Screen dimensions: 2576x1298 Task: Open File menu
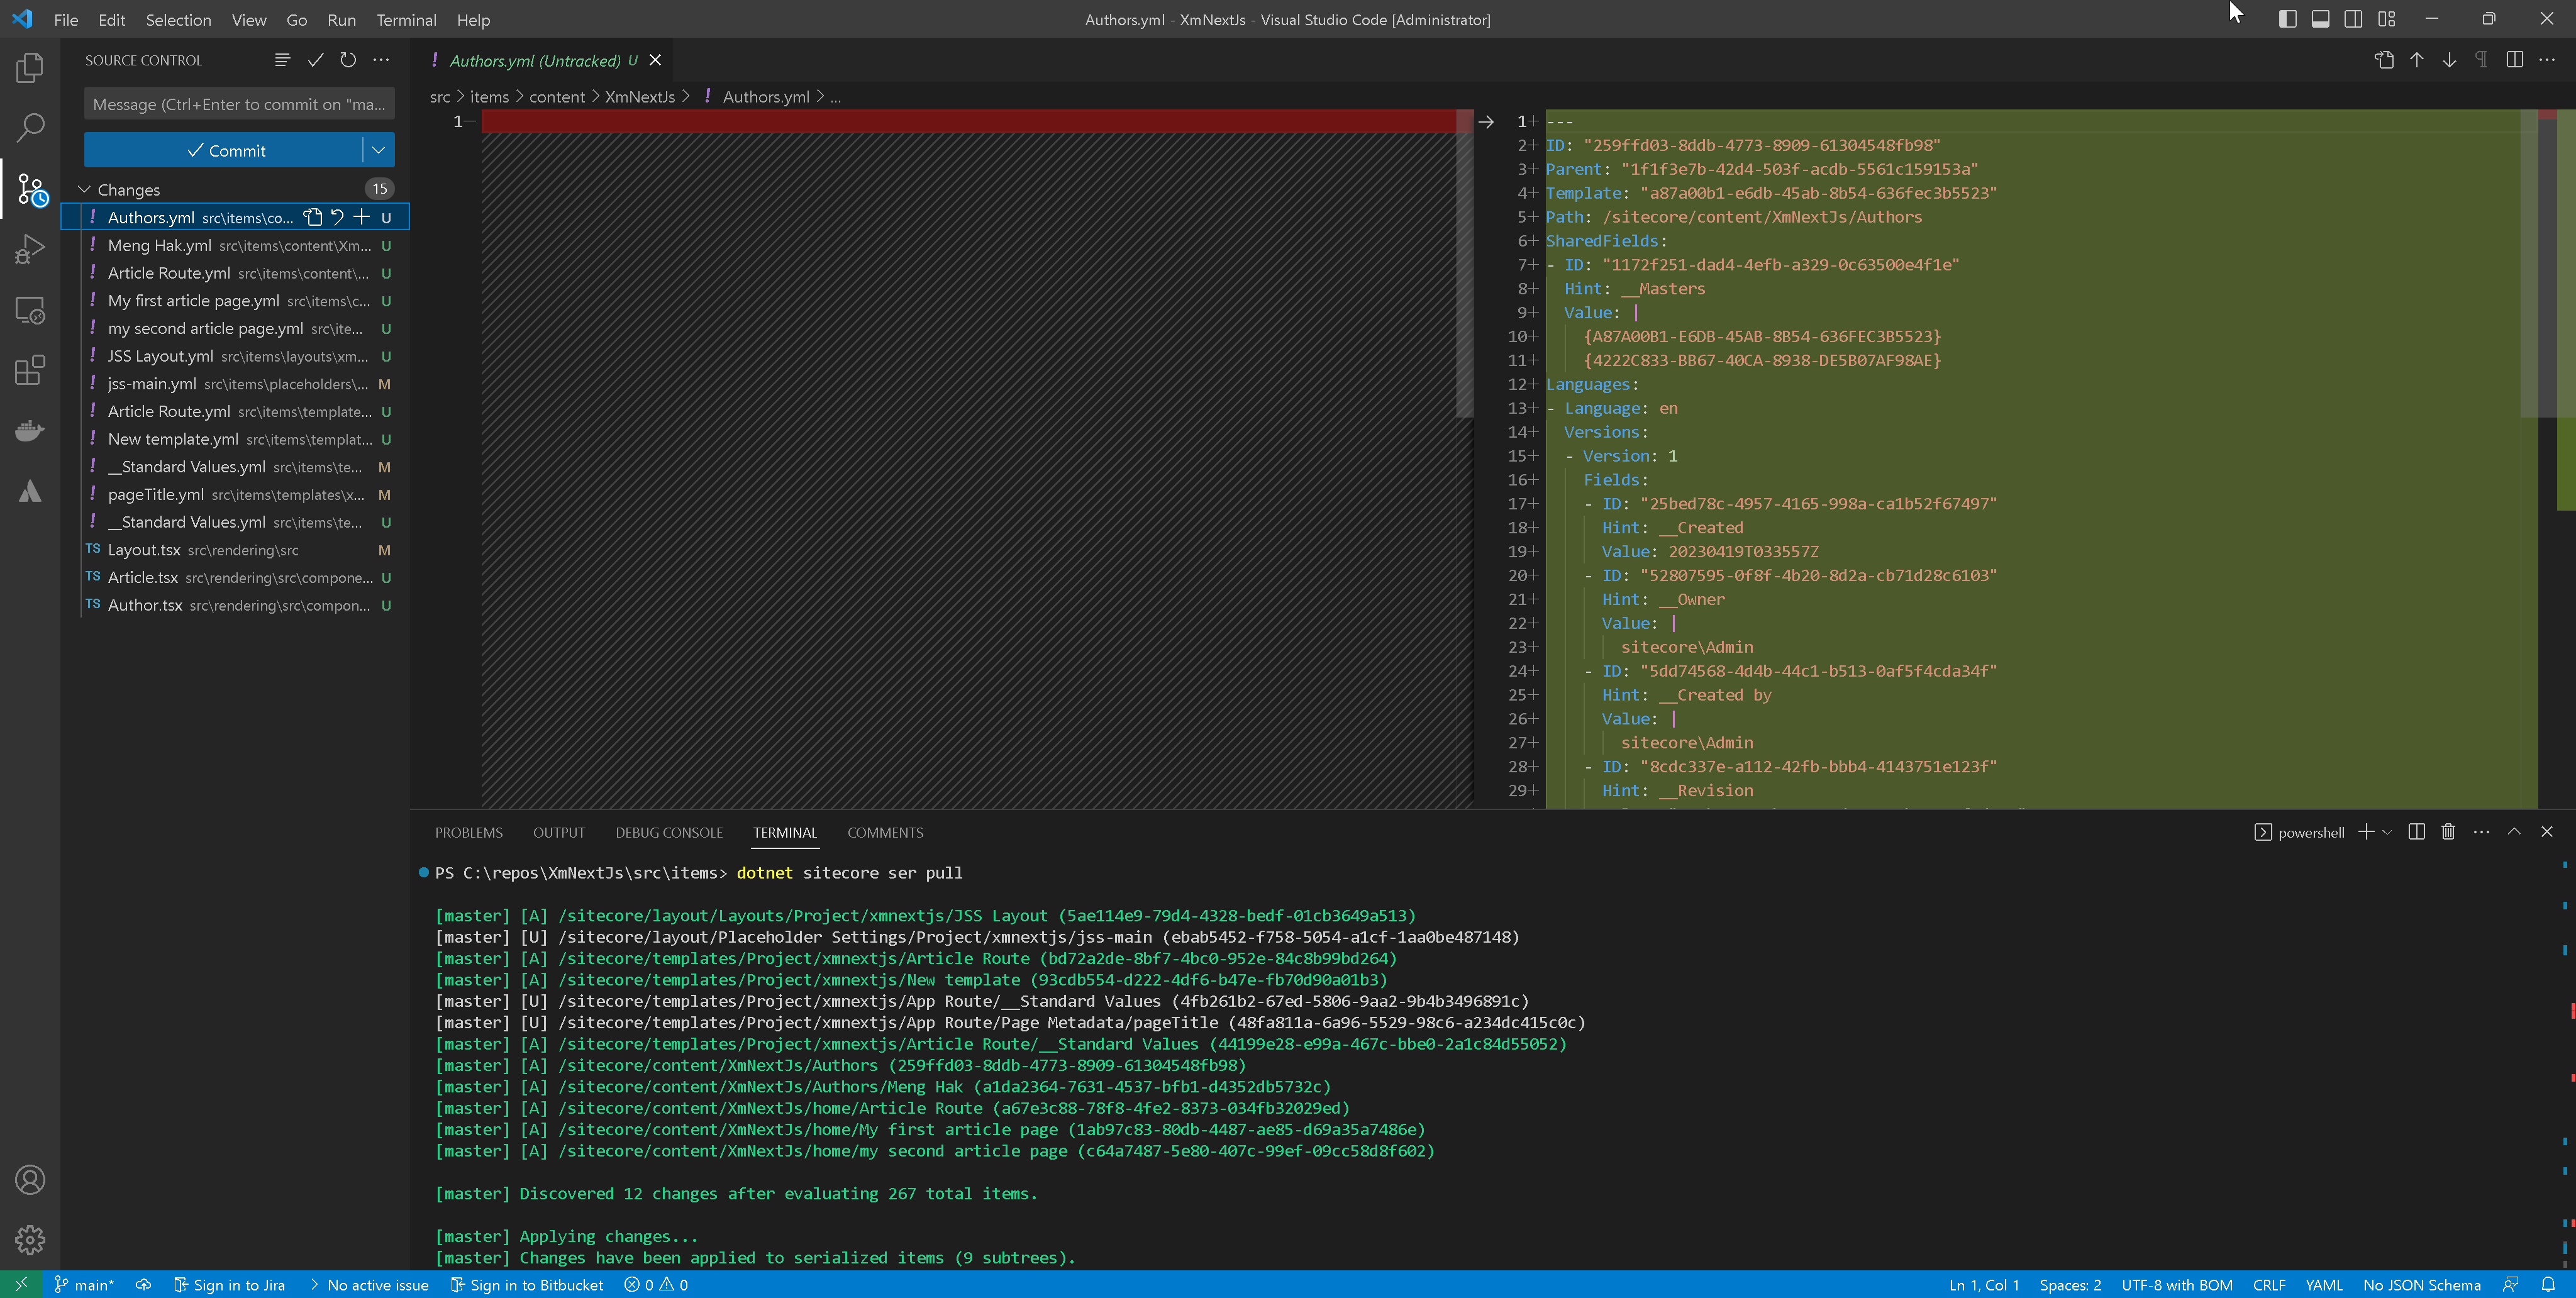coord(66,19)
